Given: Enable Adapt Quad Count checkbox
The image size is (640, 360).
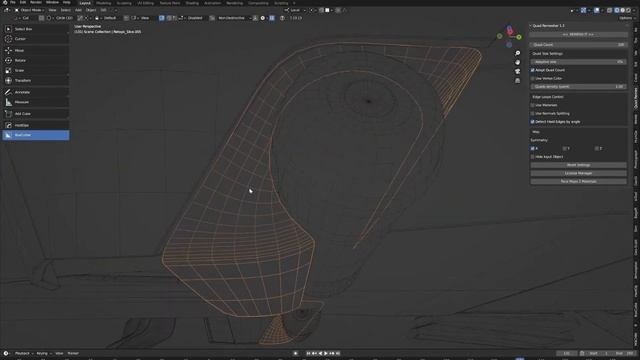Looking at the screenshot, I should [x=532, y=70].
